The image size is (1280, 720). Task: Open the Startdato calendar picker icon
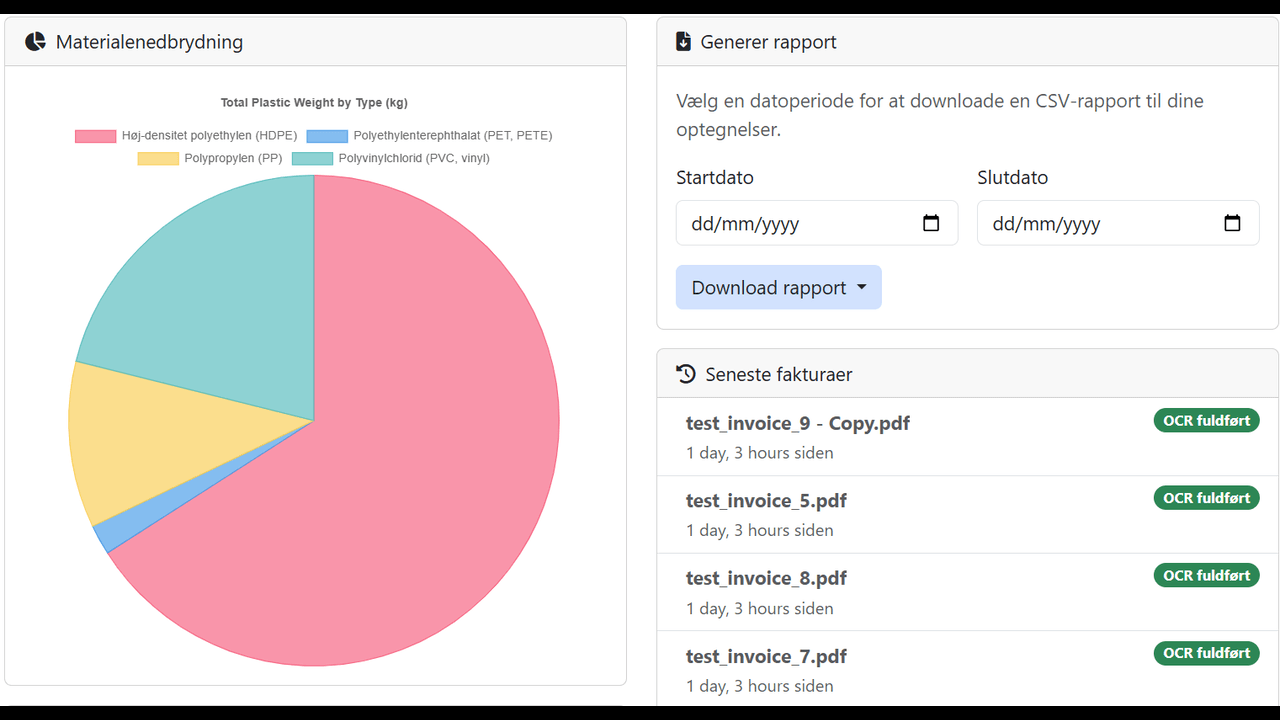point(931,223)
